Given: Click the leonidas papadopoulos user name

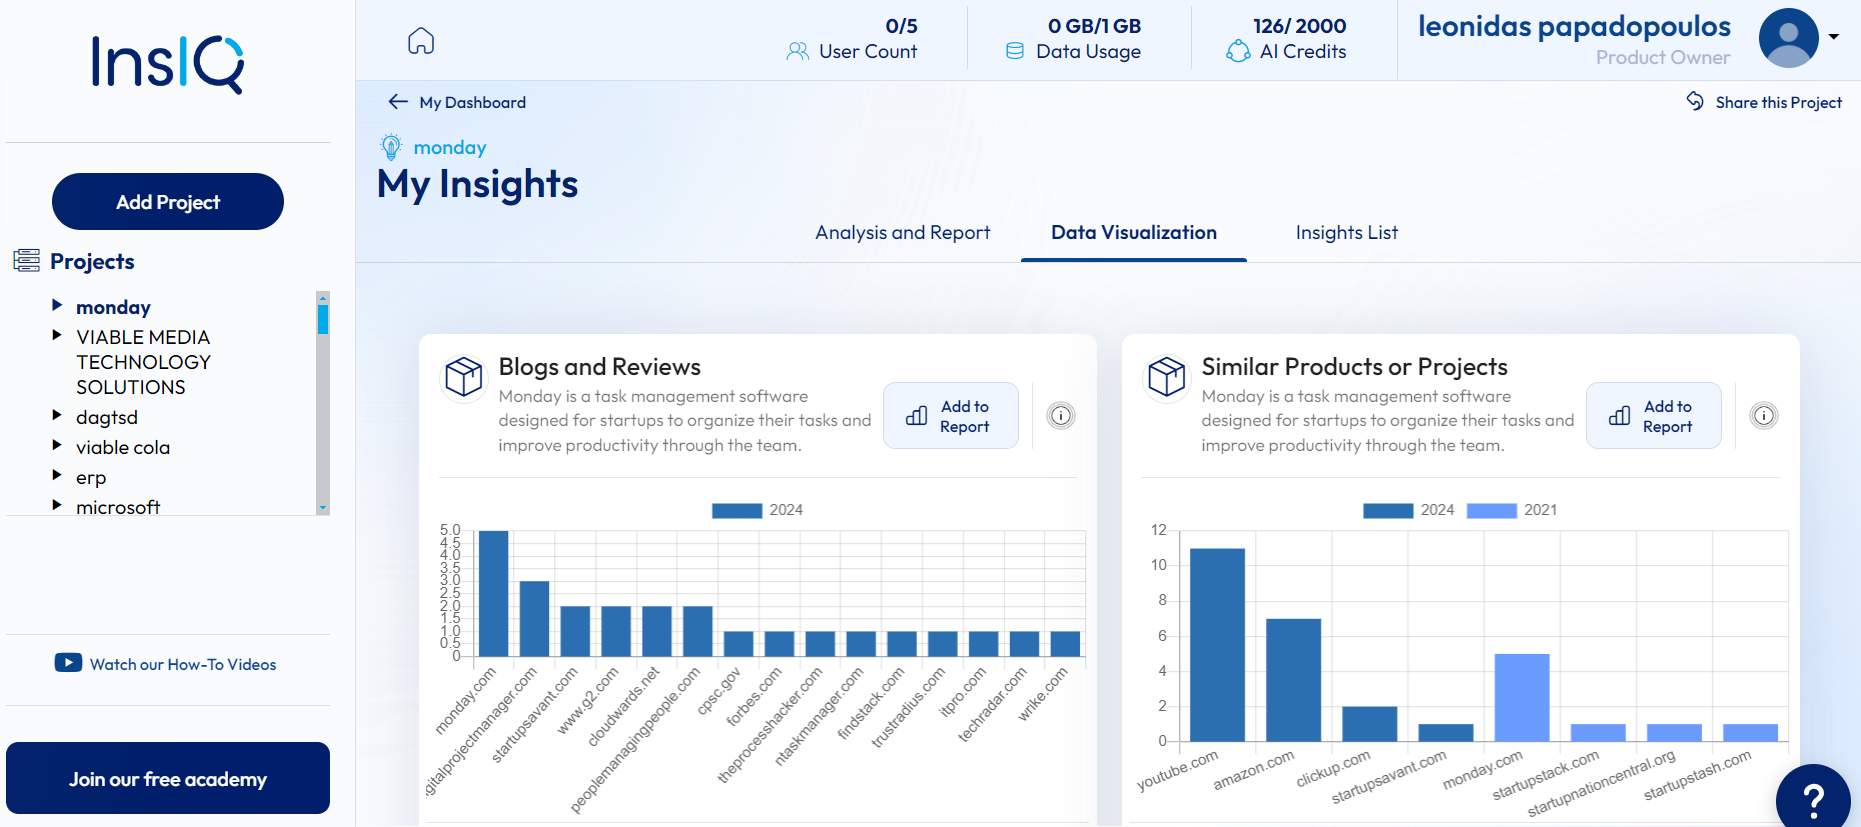Looking at the screenshot, I should tap(1574, 26).
